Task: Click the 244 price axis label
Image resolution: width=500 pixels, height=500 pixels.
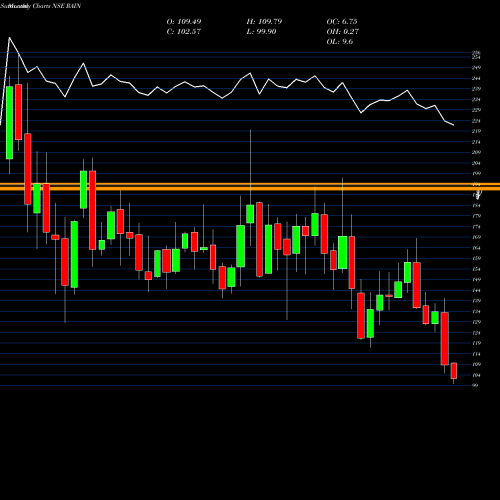Action: [476, 78]
